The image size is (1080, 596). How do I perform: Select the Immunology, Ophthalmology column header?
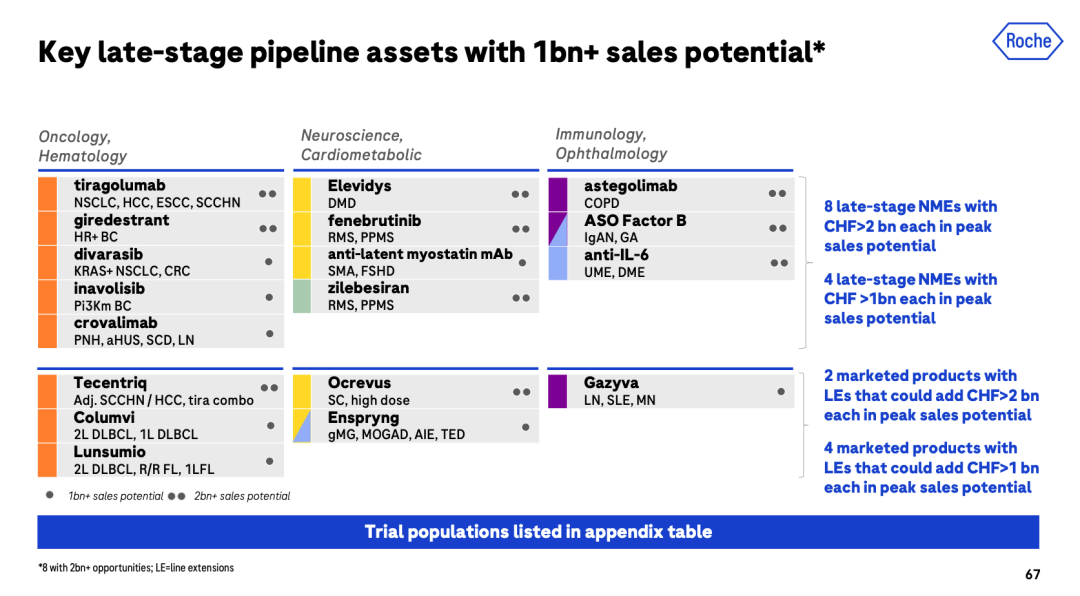(x=612, y=144)
